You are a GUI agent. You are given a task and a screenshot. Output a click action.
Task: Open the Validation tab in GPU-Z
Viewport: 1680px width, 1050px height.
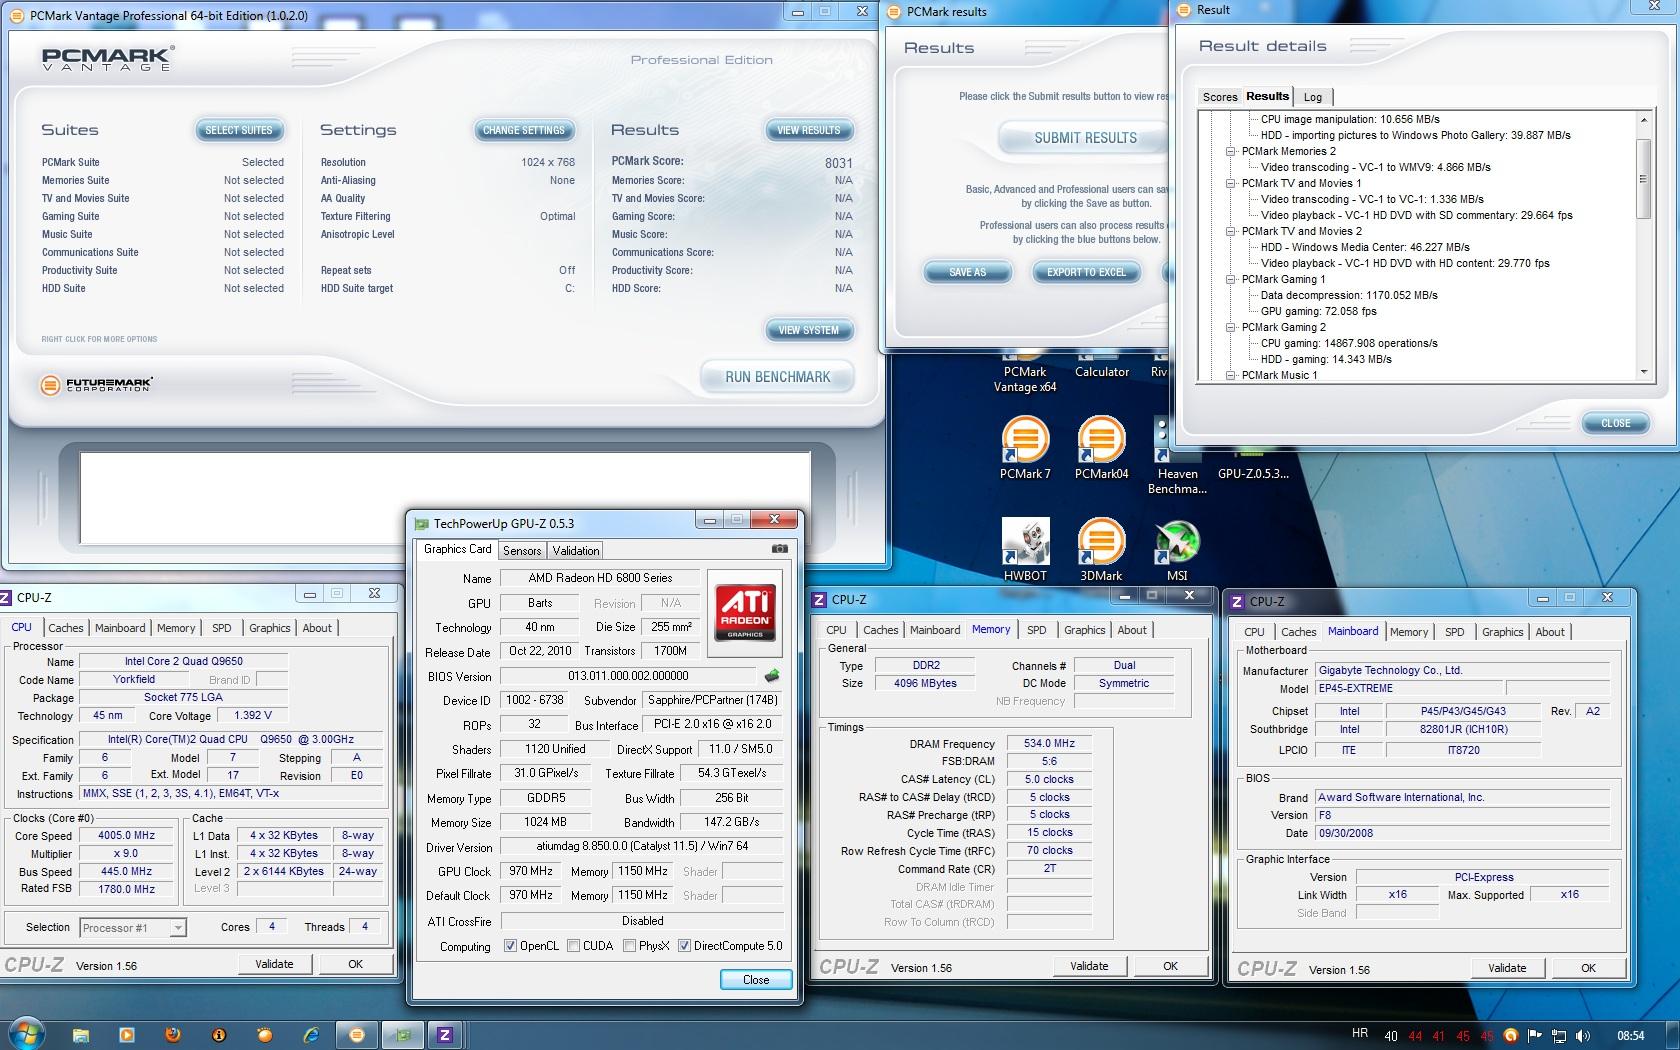tap(576, 551)
